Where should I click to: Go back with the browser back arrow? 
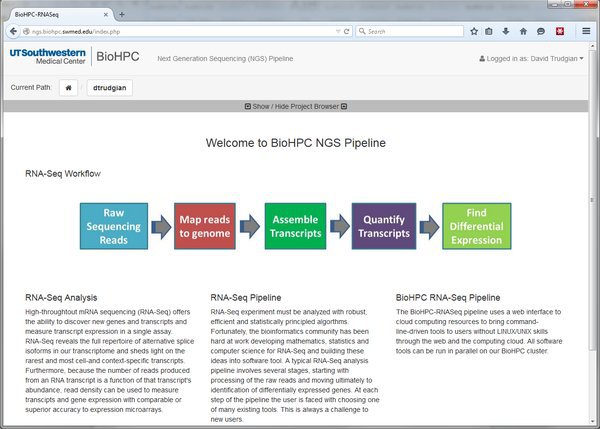click(x=13, y=31)
